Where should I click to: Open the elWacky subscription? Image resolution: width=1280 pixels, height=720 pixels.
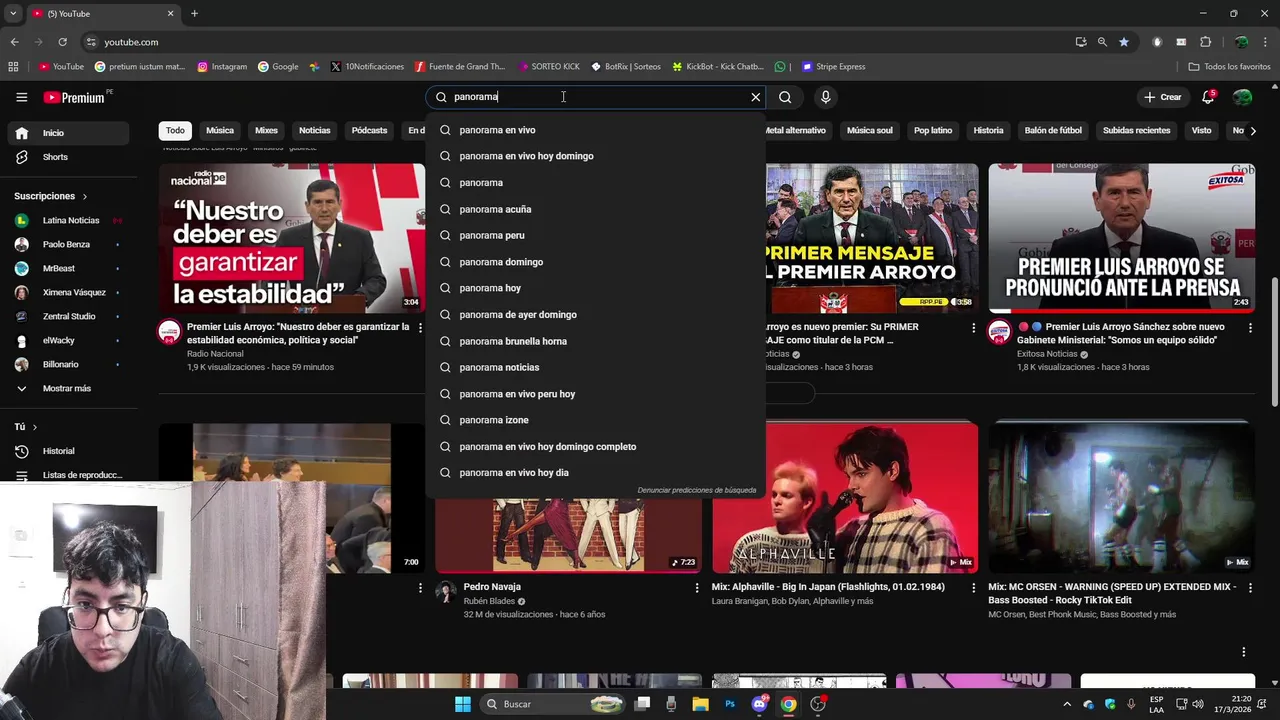click(68, 340)
